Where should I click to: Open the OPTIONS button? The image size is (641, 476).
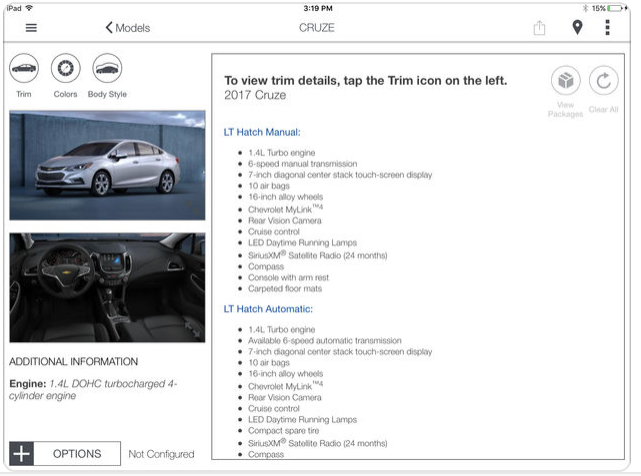(x=77, y=454)
